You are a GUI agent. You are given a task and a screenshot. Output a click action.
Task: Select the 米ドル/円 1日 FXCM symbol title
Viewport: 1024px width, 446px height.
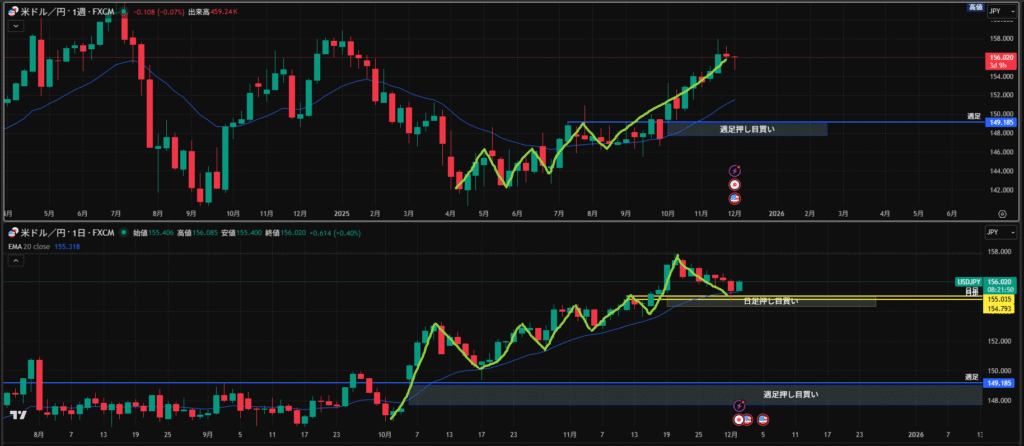tap(66, 232)
